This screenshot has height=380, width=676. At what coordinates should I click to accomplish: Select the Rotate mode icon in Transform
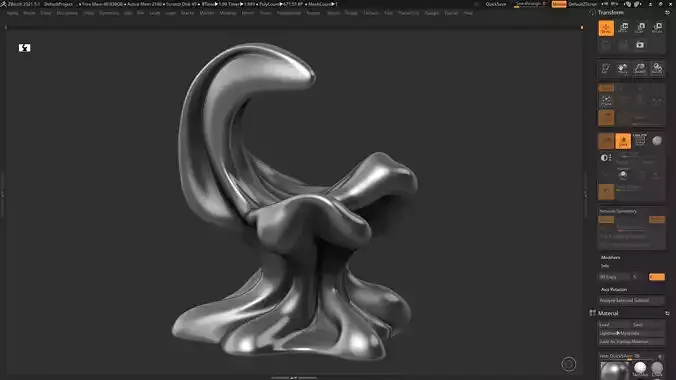tap(657, 28)
